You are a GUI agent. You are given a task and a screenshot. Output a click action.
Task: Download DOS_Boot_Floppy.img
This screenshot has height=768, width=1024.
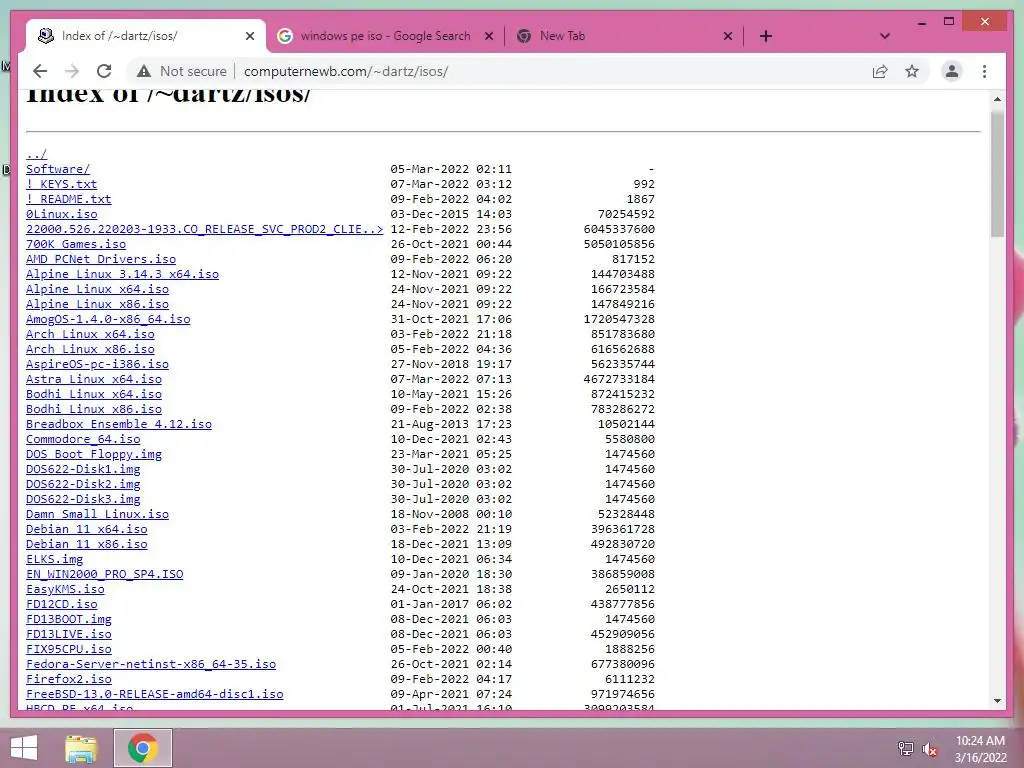(93, 455)
